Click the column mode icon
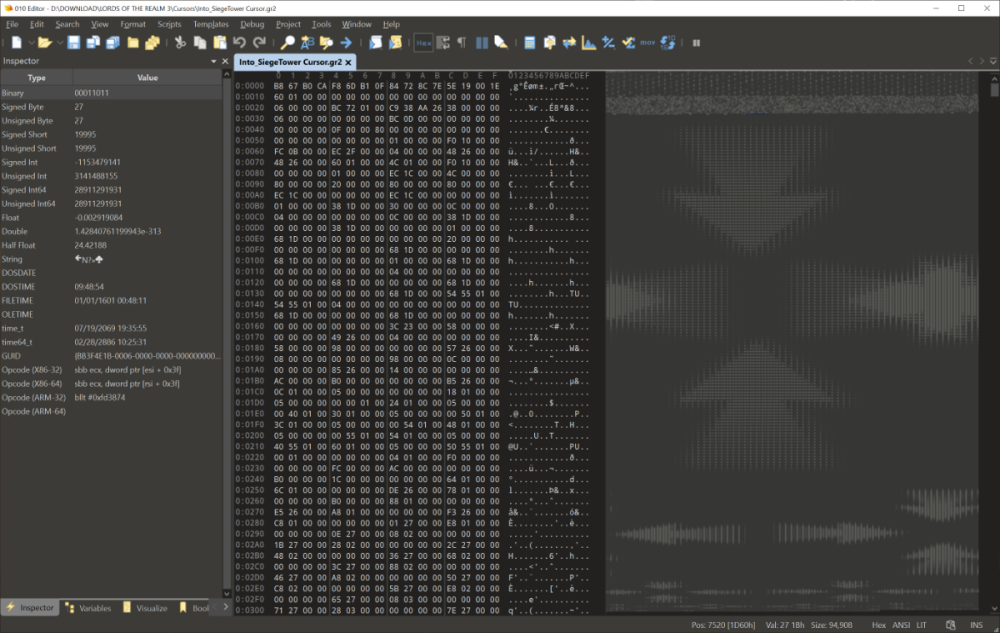The image size is (1000, 633). pyautogui.click(x=482, y=43)
